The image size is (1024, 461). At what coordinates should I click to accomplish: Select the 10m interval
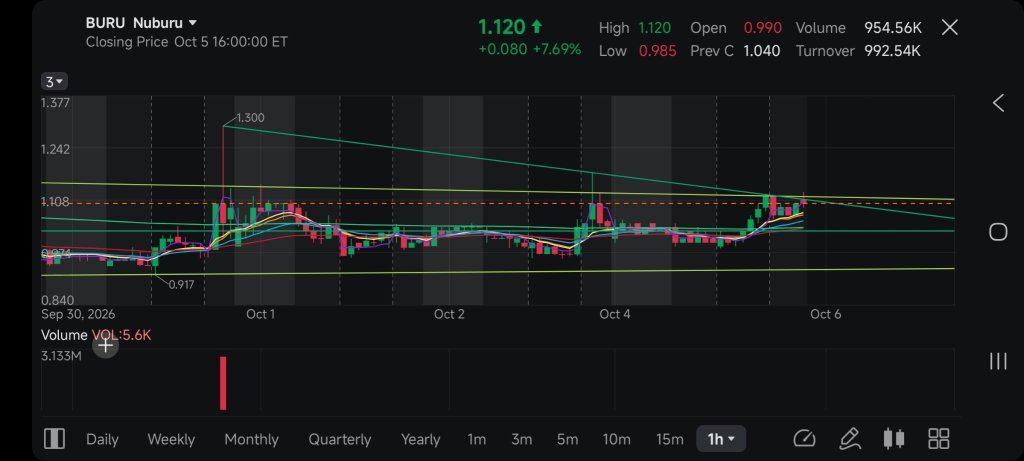pos(616,439)
